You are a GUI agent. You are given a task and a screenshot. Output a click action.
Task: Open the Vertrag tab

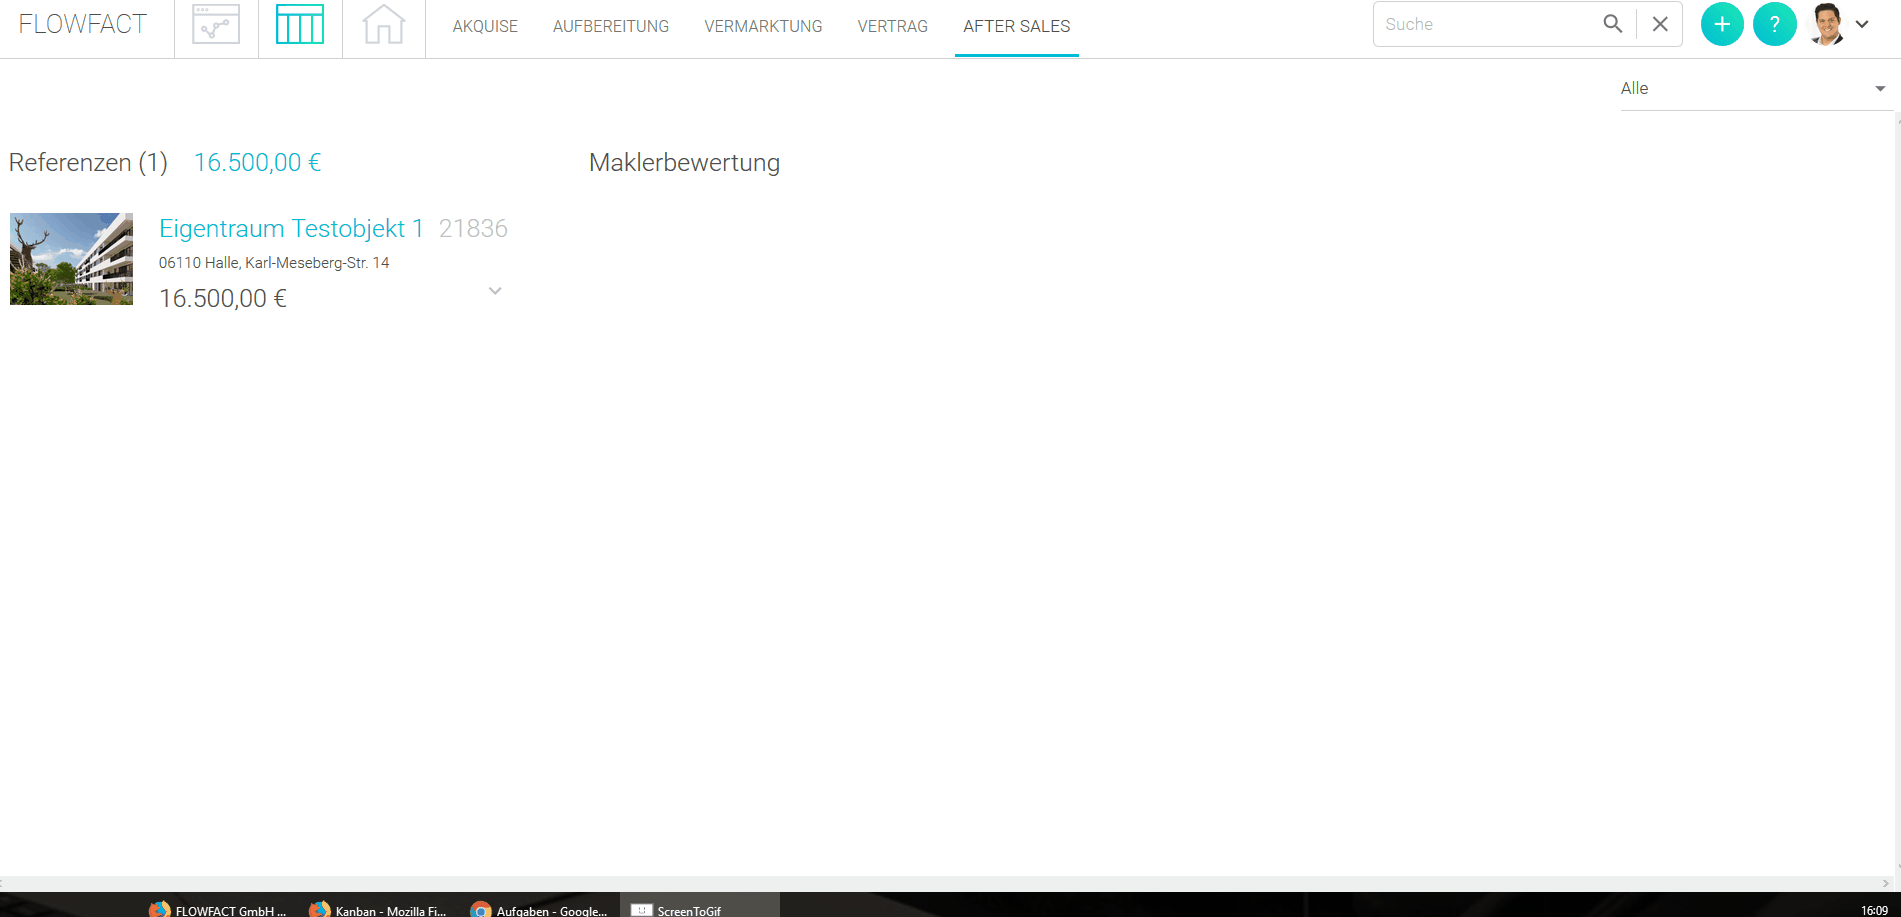click(x=892, y=26)
